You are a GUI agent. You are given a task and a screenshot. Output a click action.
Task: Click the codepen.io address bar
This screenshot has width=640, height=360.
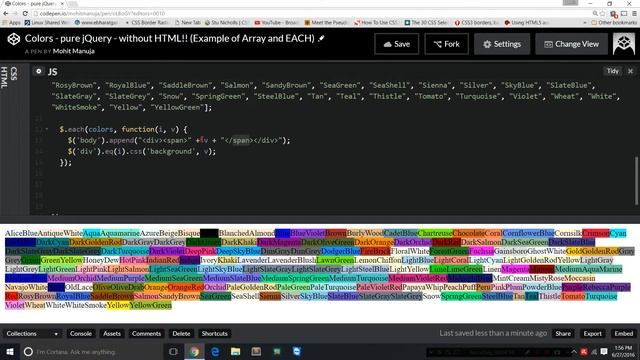(x=310, y=13)
